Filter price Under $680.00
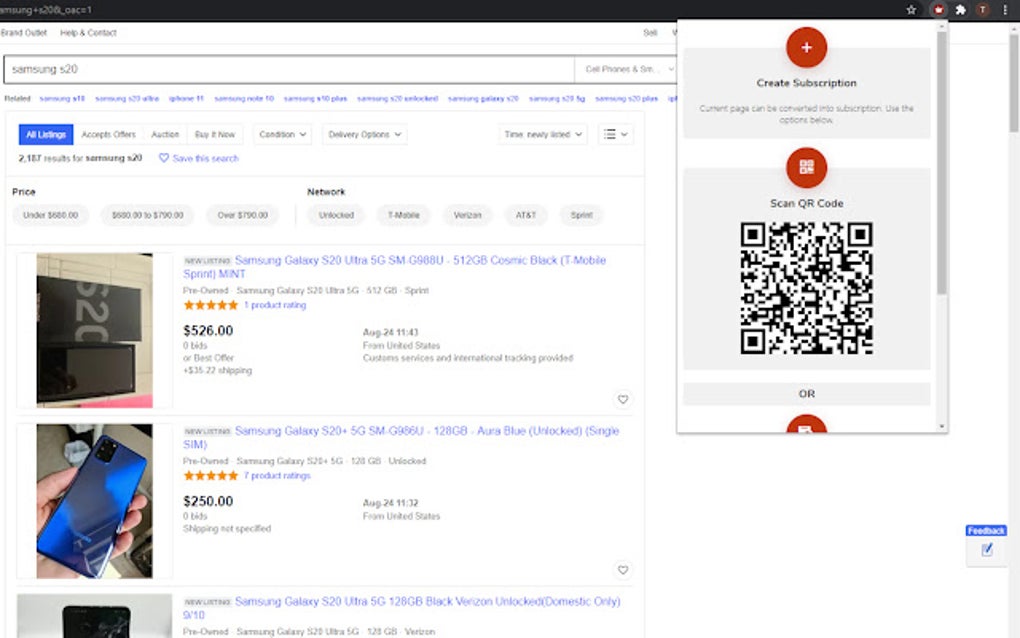 [x=51, y=215]
